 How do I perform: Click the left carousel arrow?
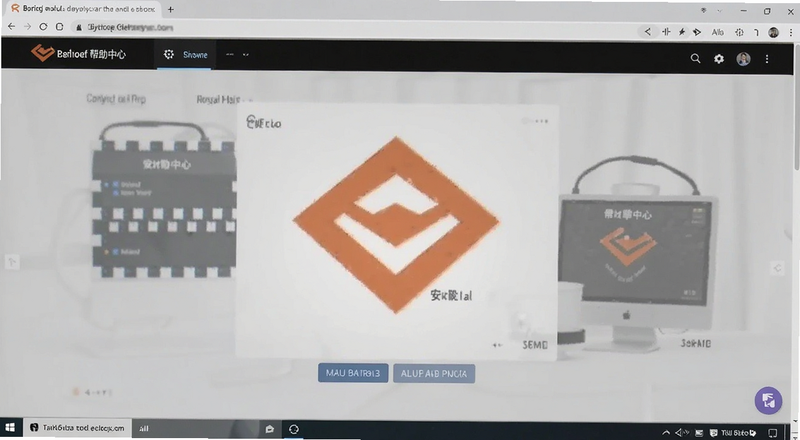coord(12,262)
